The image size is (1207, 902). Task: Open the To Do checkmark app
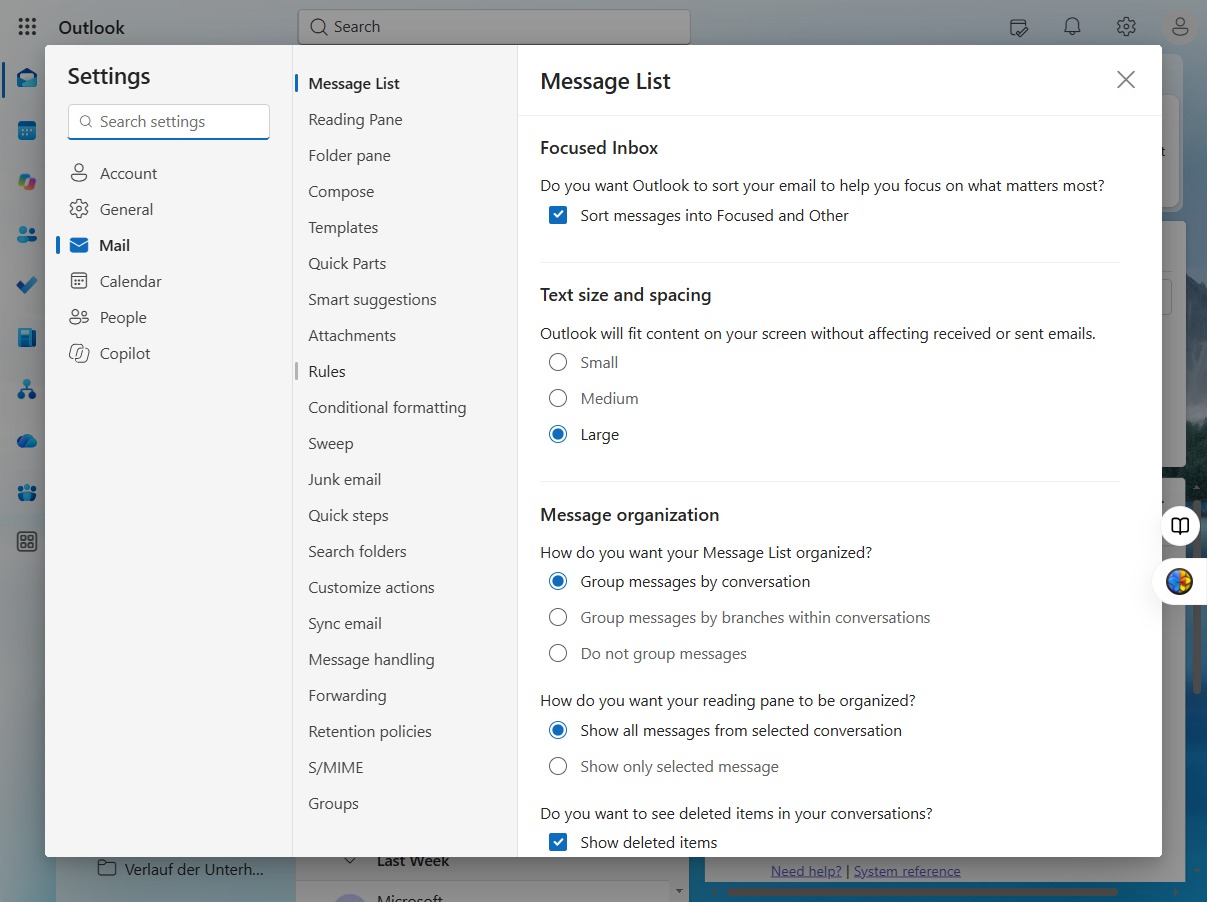pos(27,286)
